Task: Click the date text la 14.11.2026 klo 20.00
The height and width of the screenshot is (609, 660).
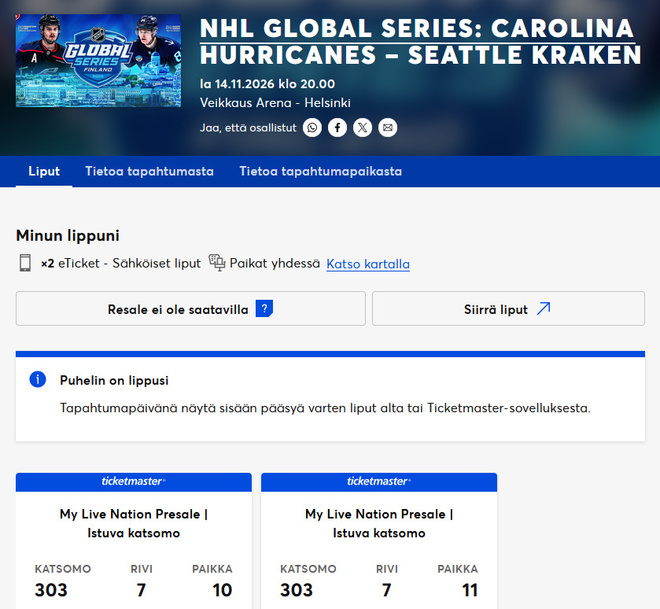Action: click(x=267, y=84)
